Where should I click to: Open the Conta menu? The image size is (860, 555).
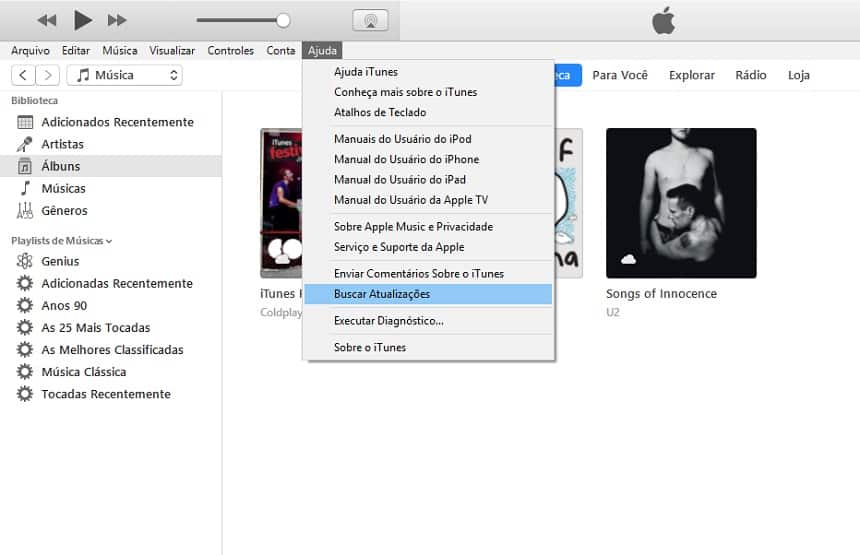point(281,50)
